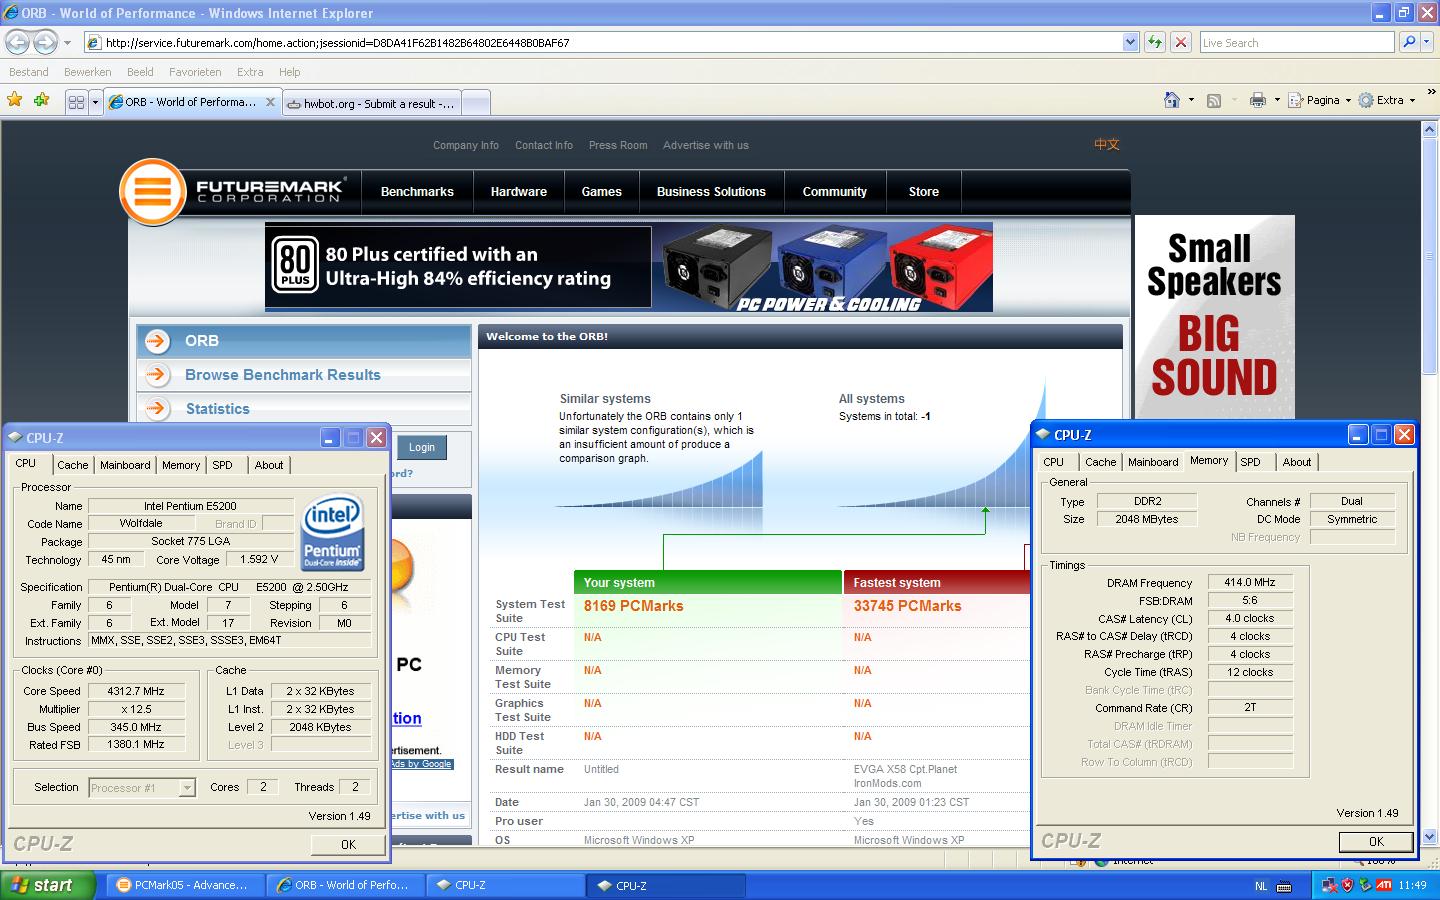Click the Futuremark orange logo
The width and height of the screenshot is (1440, 900).
pos(153,191)
